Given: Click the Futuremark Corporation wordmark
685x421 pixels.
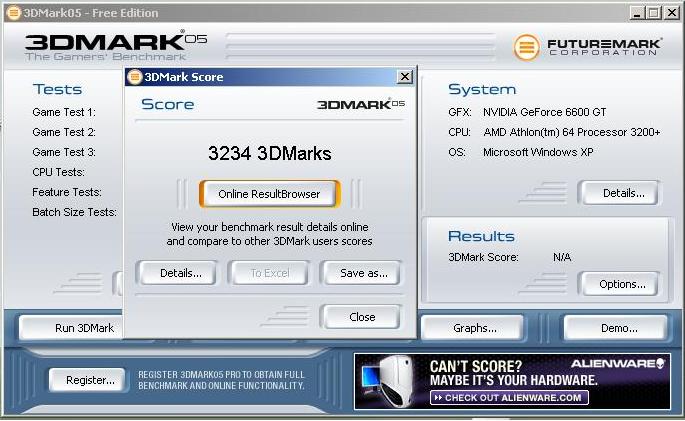Looking at the screenshot, I should [604, 47].
